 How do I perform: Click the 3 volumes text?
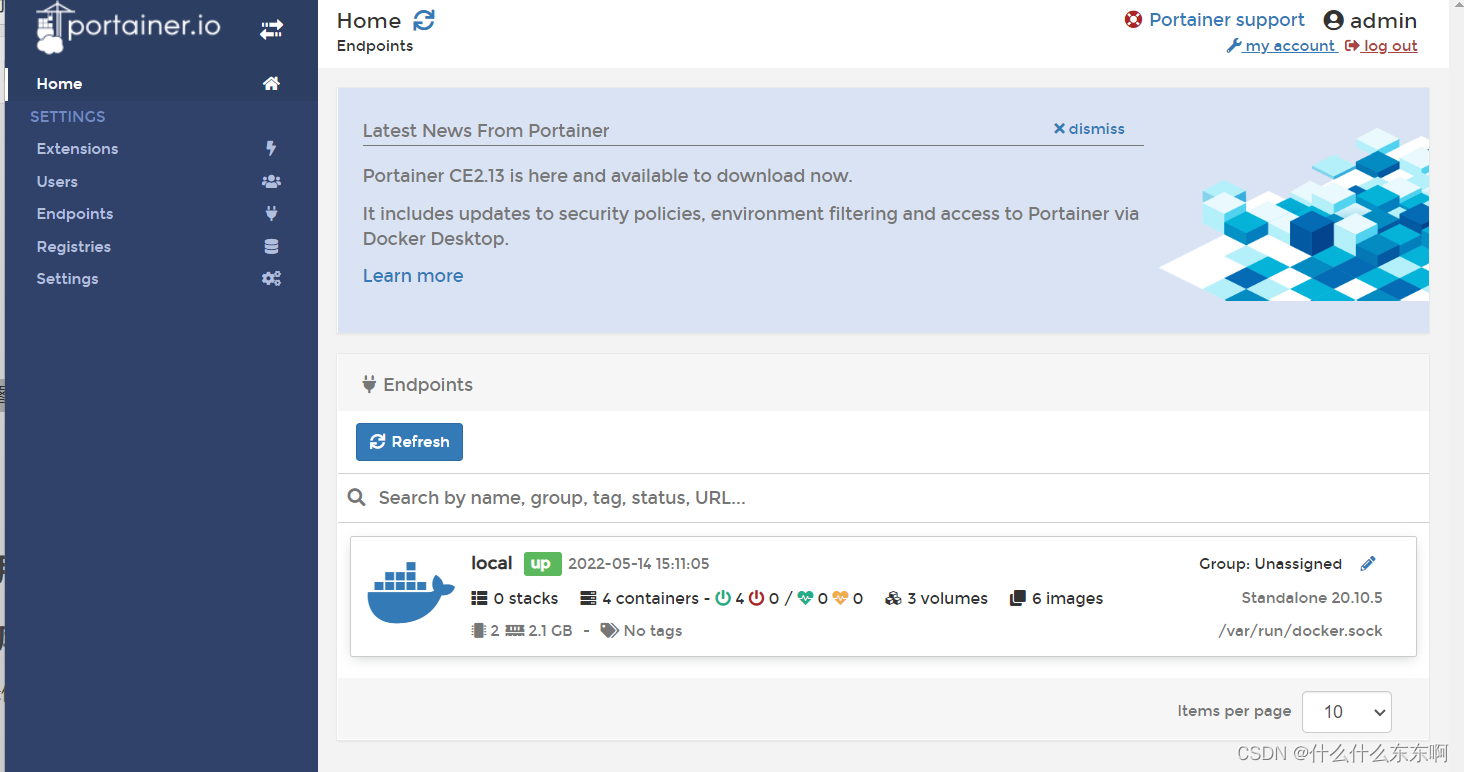pyautogui.click(x=947, y=599)
